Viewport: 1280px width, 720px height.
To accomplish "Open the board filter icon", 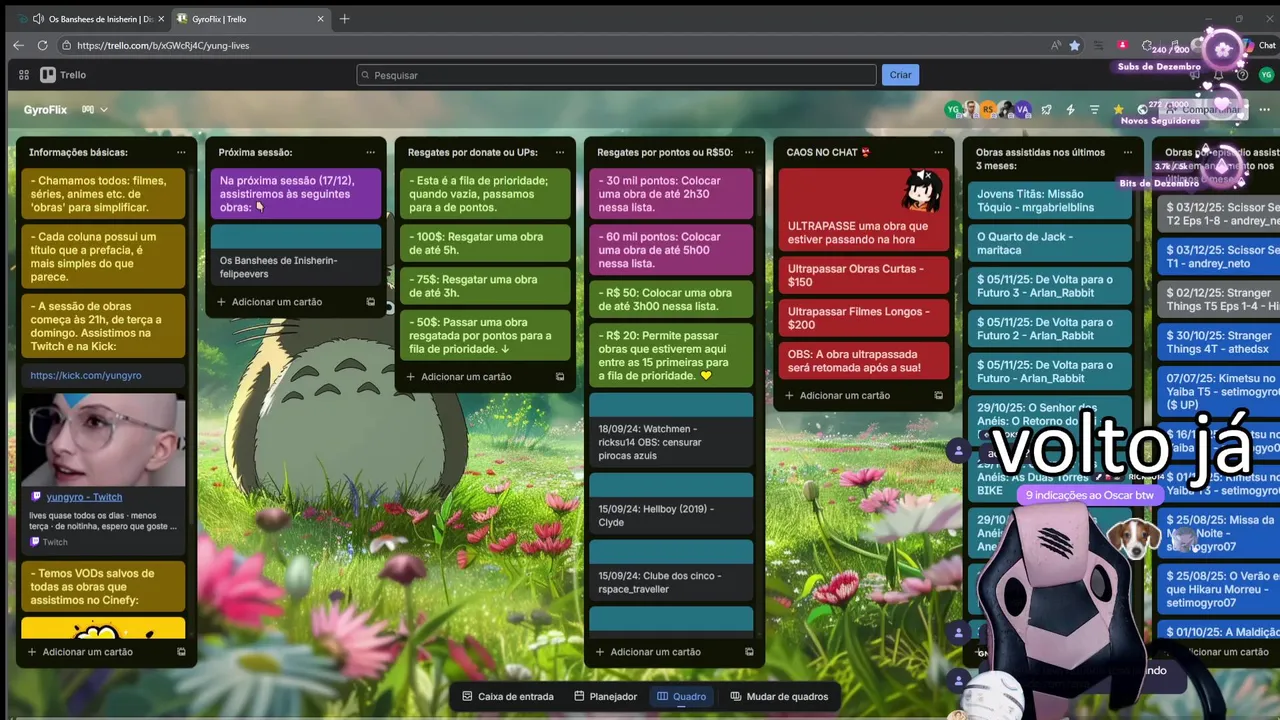I will [x=1094, y=110].
